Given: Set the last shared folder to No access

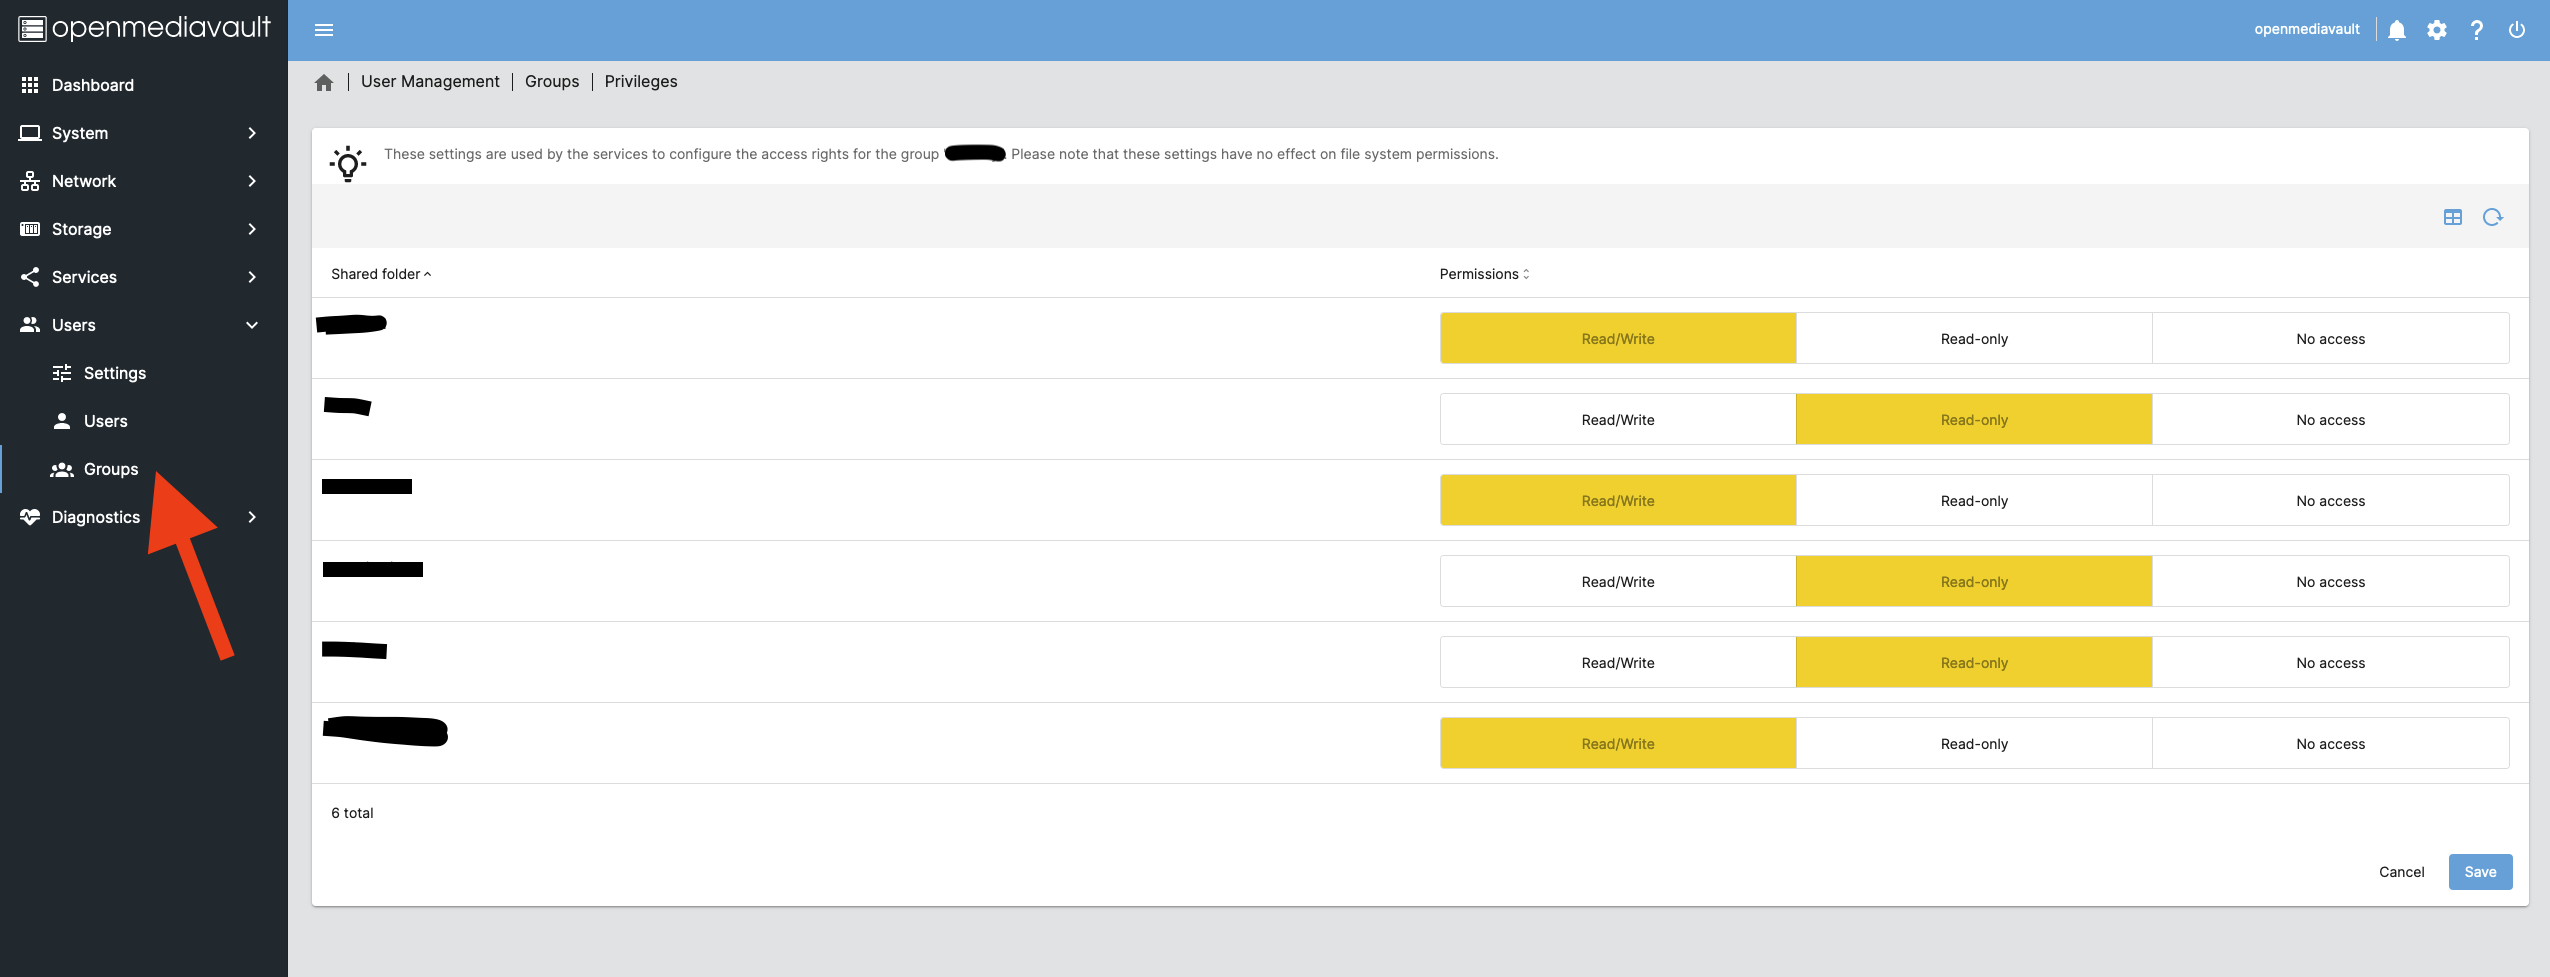Looking at the screenshot, I should point(2330,744).
